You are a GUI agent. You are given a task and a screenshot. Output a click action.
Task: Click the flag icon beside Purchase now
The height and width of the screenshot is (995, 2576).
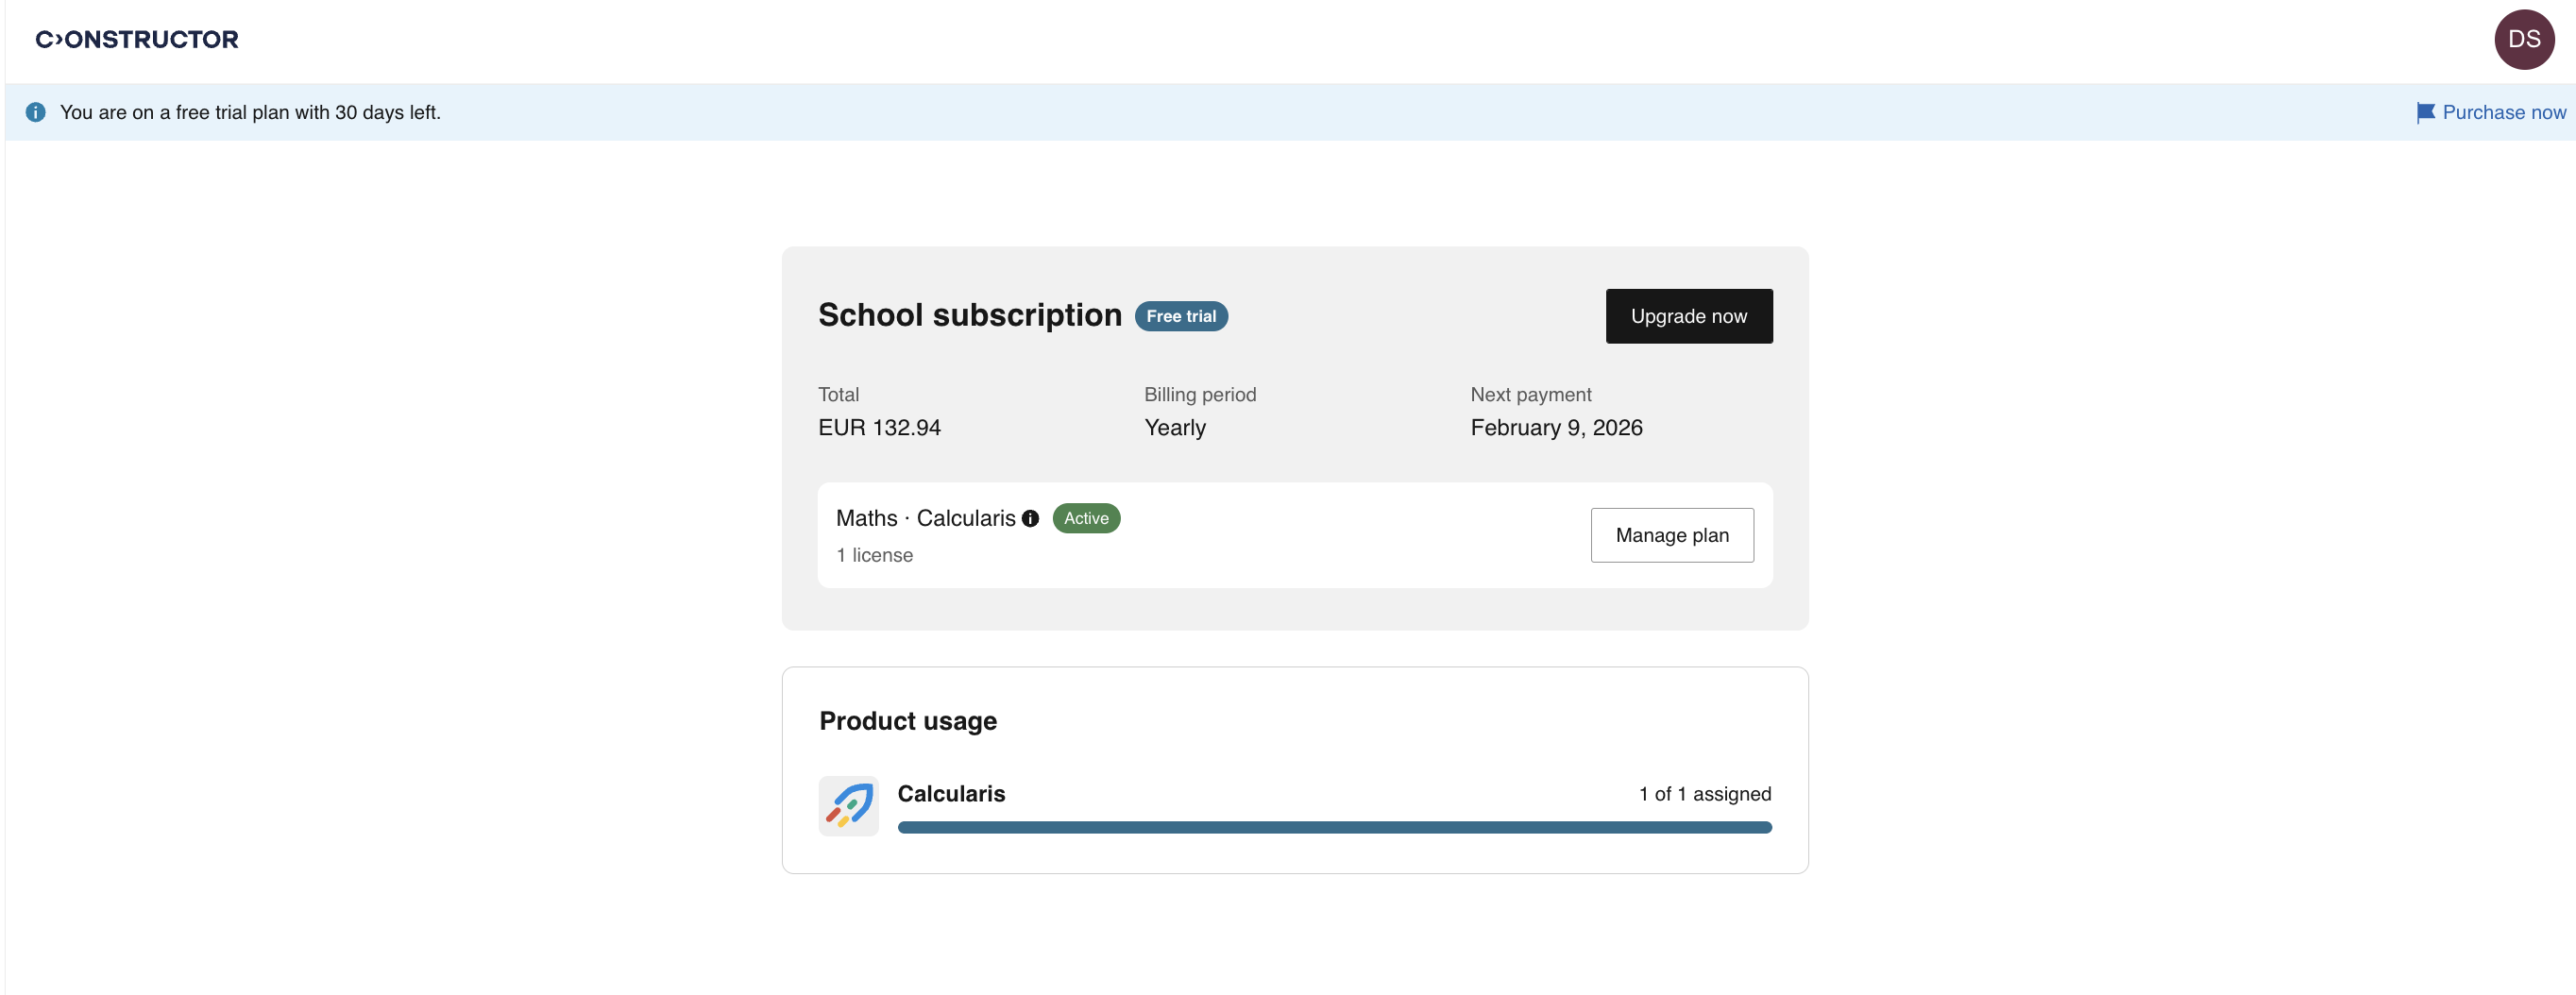[2425, 112]
